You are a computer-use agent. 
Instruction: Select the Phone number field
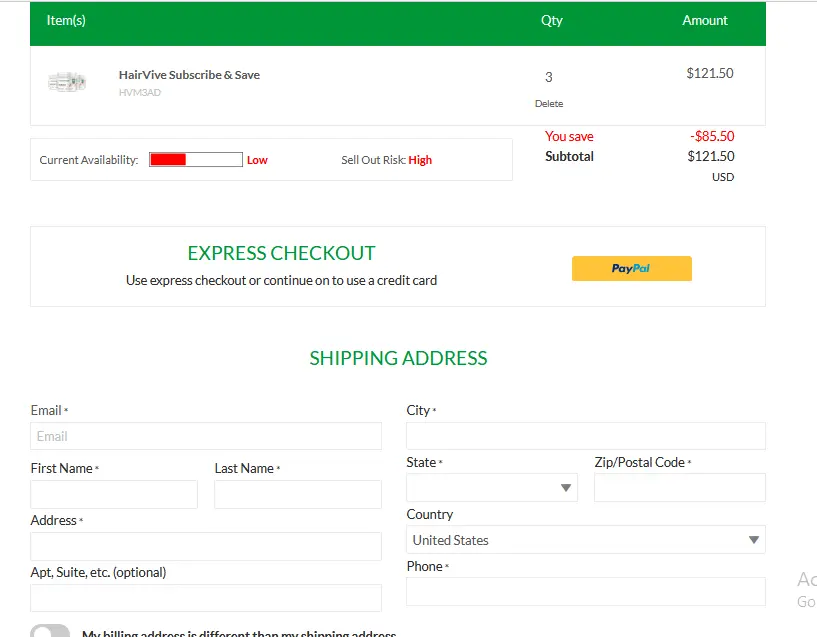(x=585, y=592)
